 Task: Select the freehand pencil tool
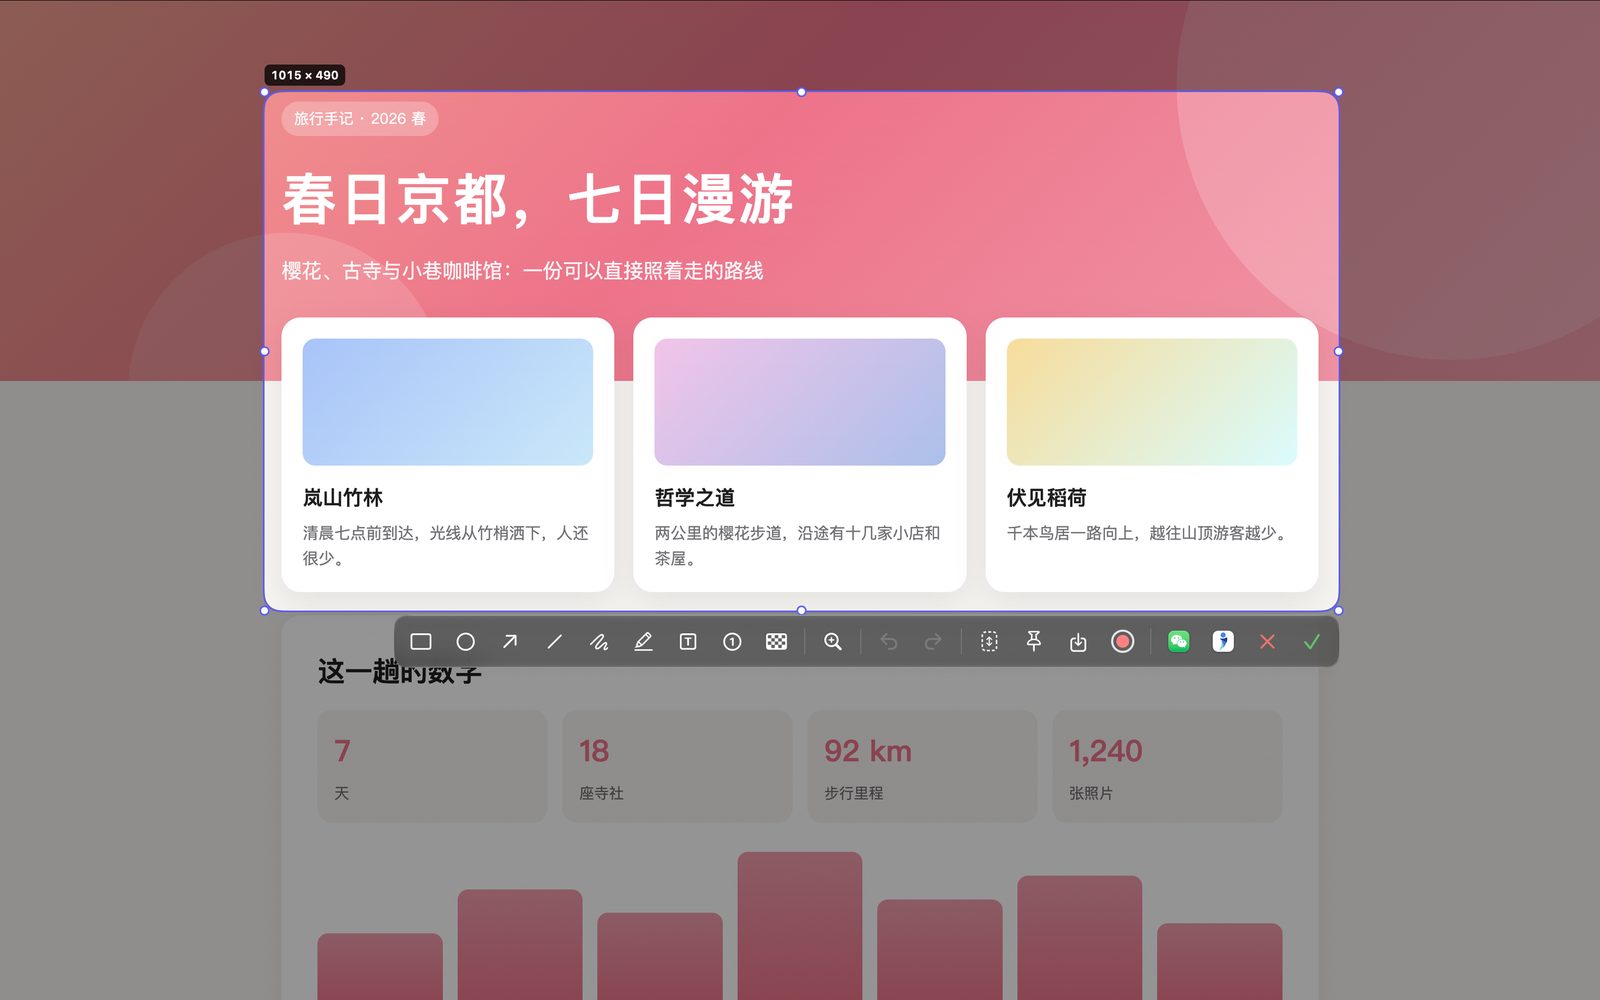pyautogui.click(x=599, y=642)
